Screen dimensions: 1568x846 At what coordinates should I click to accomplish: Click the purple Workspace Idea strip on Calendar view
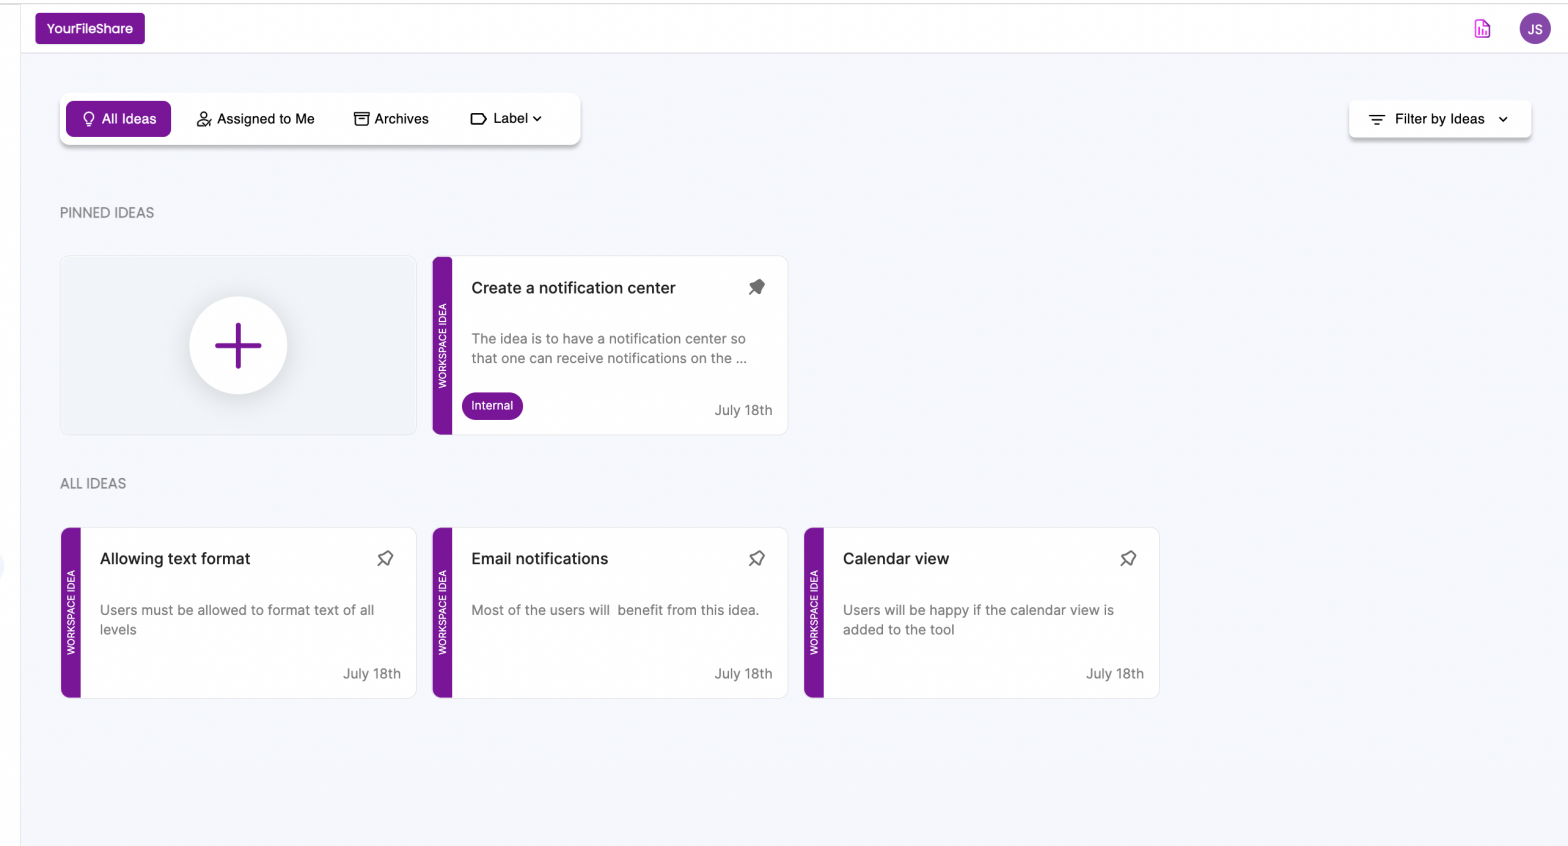814,612
